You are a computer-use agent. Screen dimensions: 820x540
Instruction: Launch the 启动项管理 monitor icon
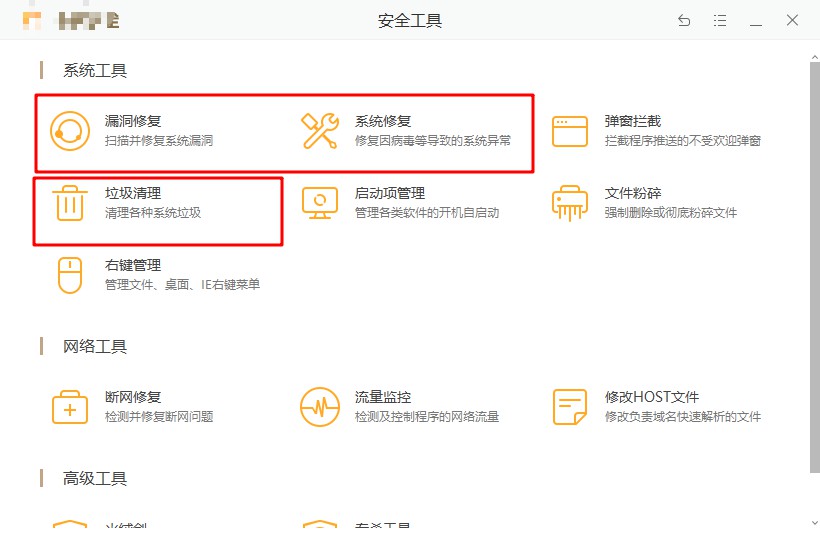[320, 203]
